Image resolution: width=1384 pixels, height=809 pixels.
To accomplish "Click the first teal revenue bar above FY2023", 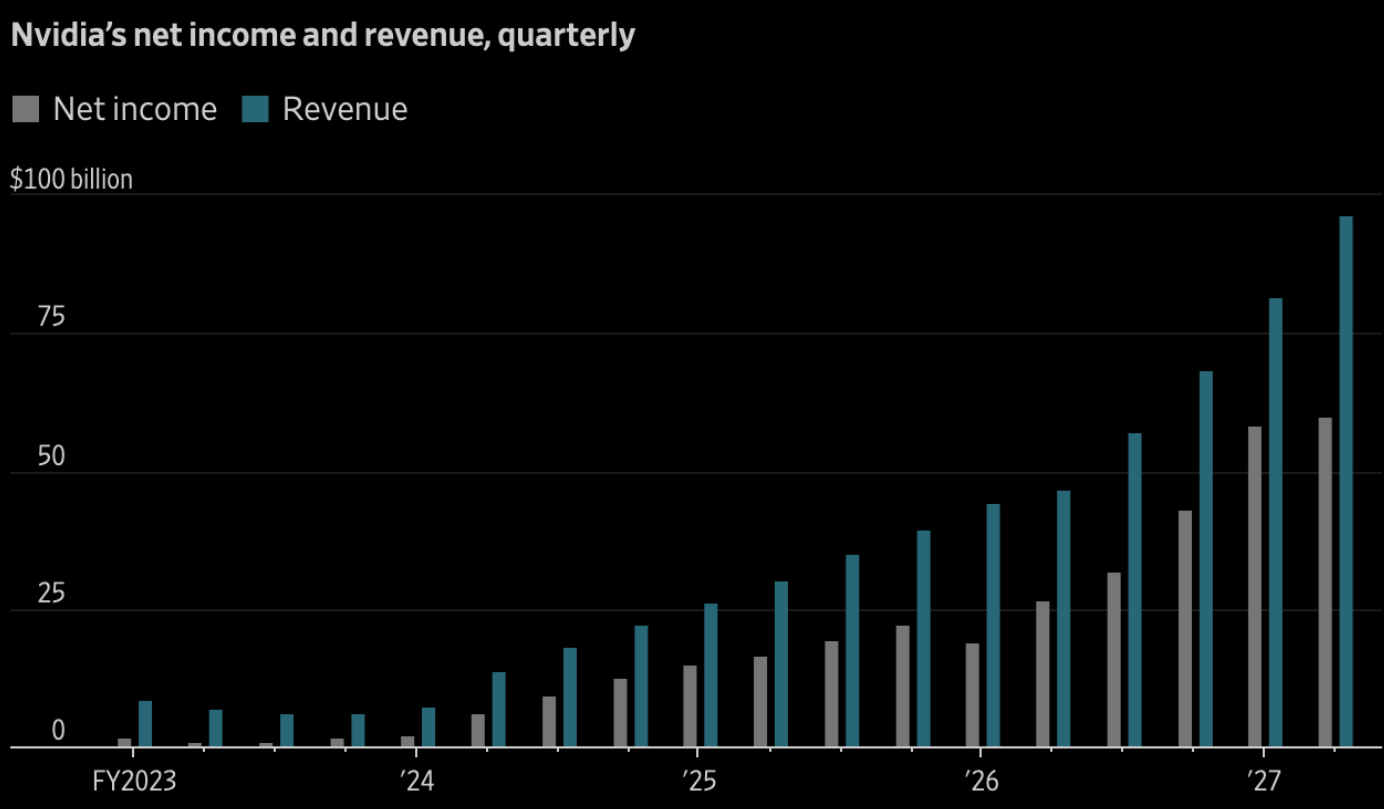I will coord(145,724).
